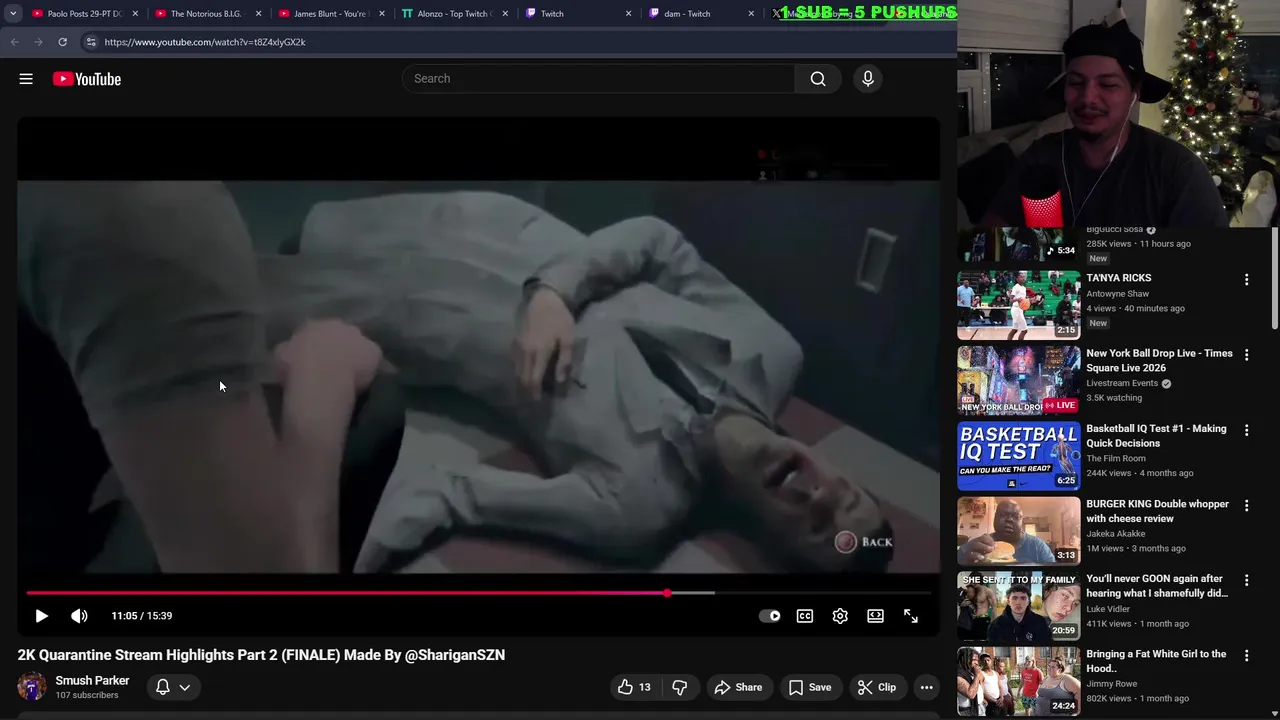The width and height of the screenshot is (1280, 720).
Task: Open TANYA RICKS video thumbnail
Action: click(x=1018, y=305)
